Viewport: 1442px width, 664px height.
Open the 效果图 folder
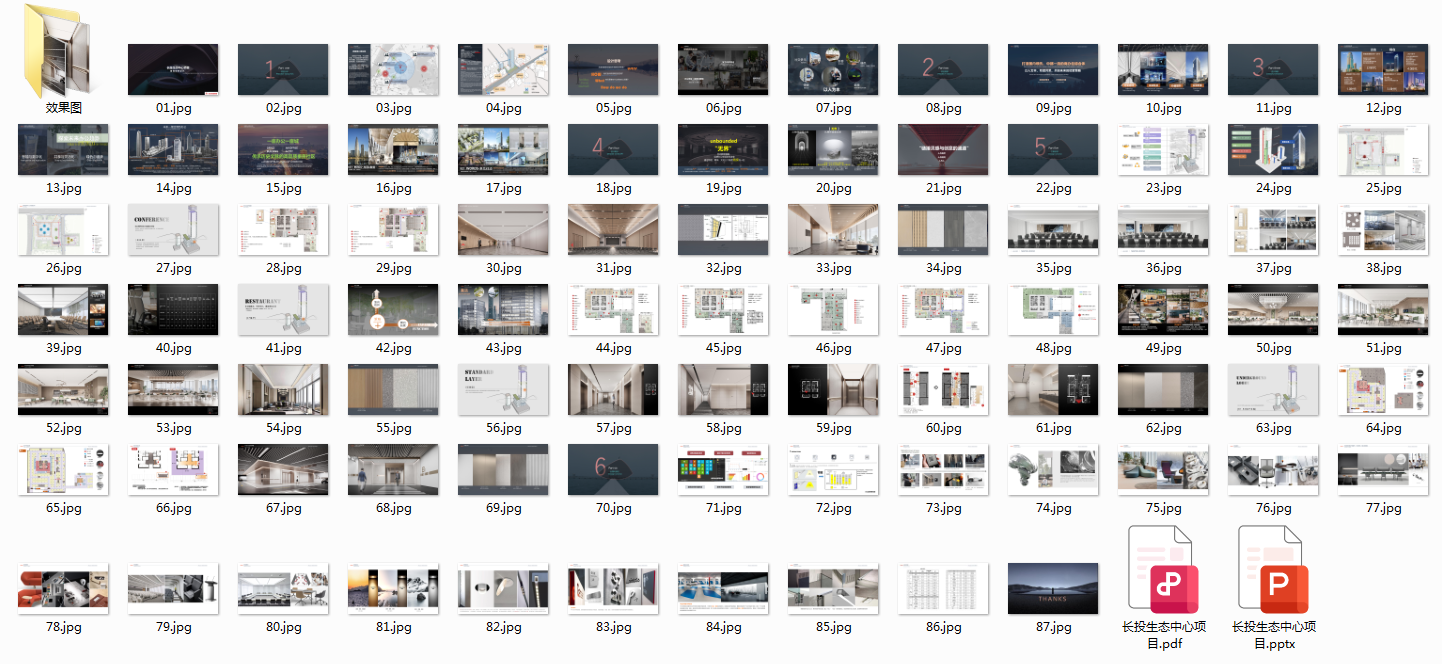[x=63, y=50]
